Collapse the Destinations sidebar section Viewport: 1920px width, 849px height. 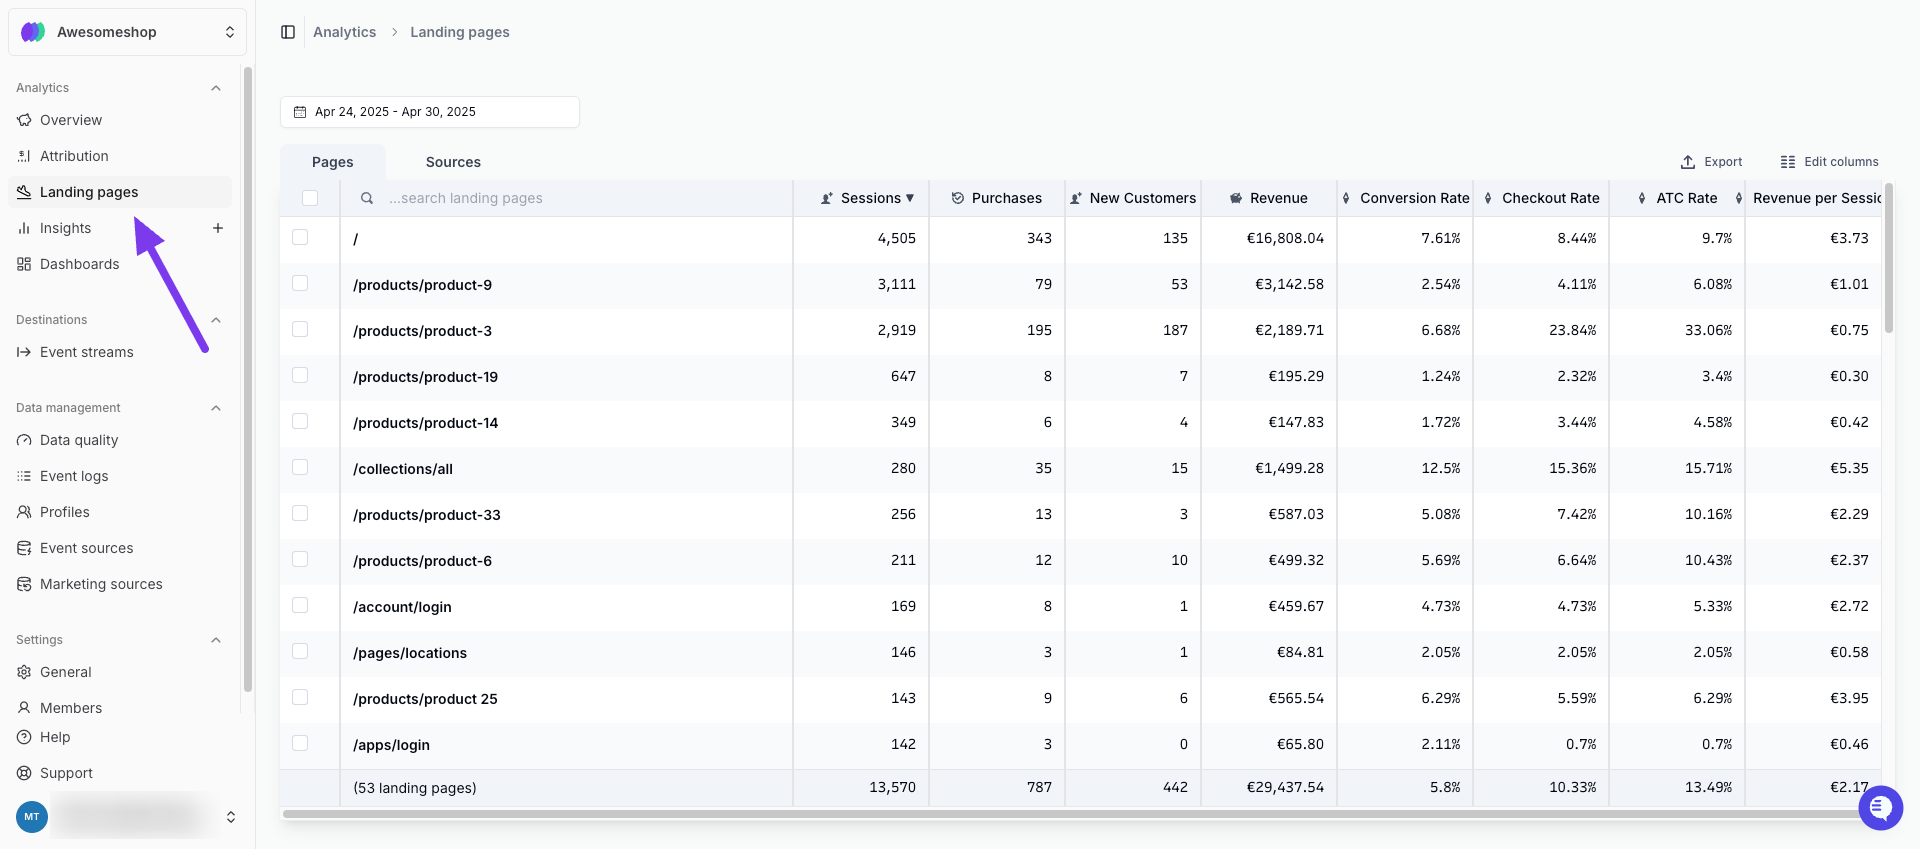[x=216, y=320]
